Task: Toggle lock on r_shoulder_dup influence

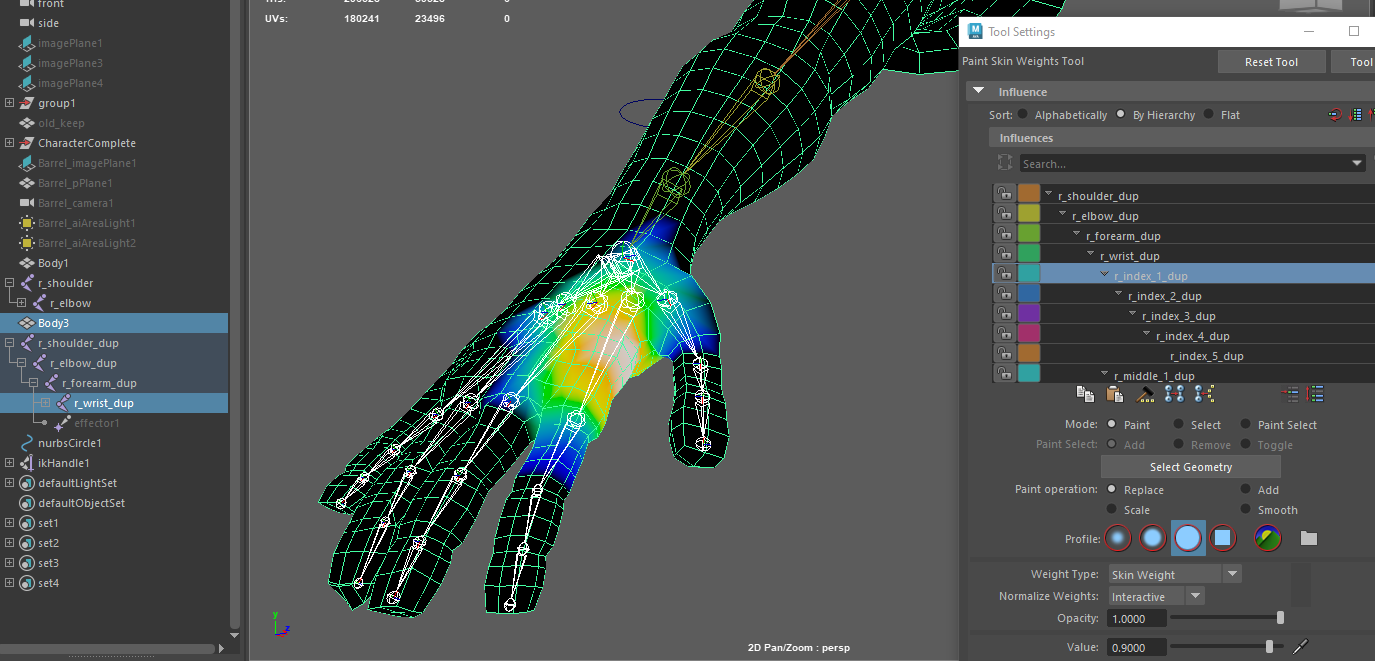Action: 1003,194
